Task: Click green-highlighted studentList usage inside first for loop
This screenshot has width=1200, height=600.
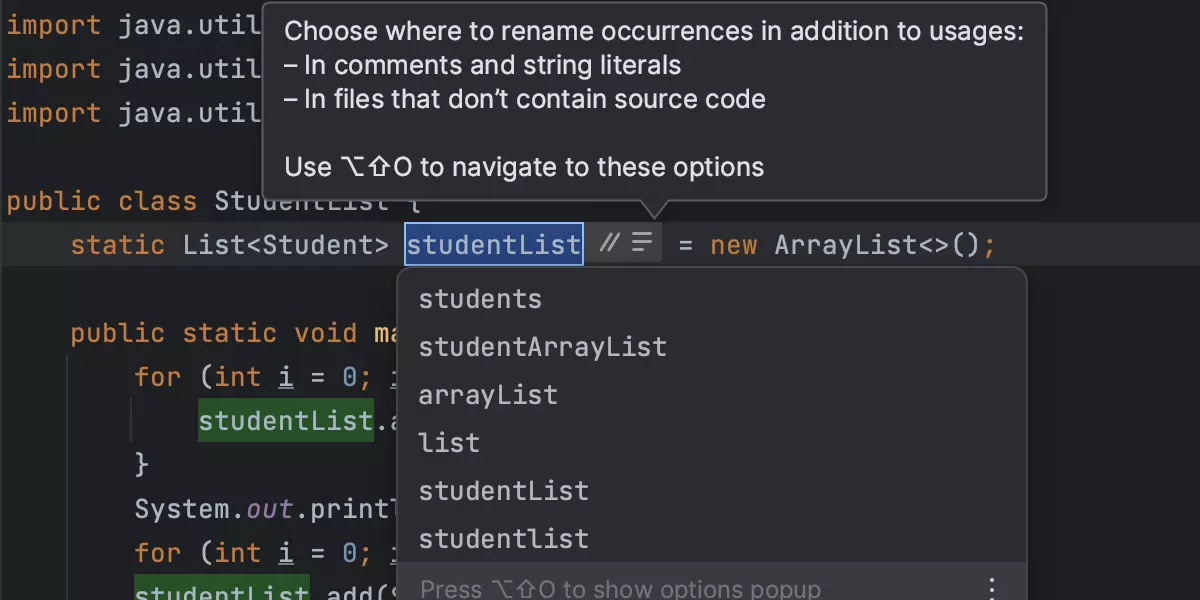Action: tap(286, 421)
